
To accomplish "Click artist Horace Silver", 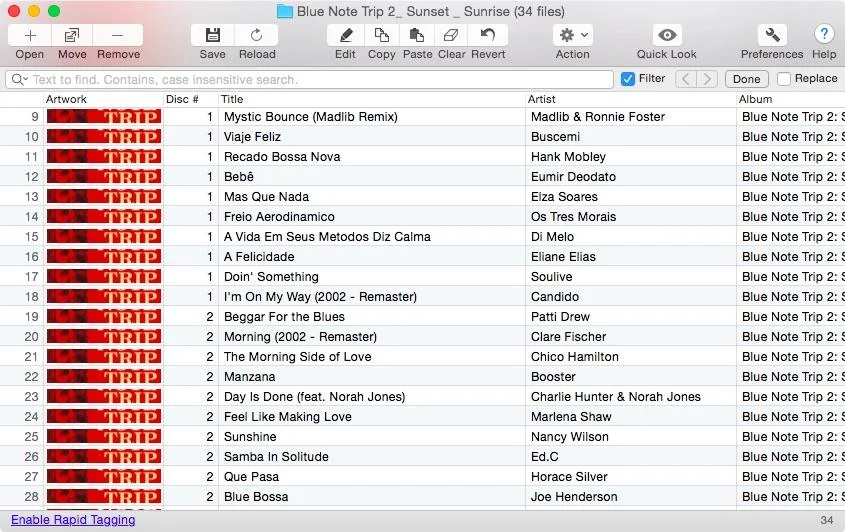I will point(569,476).
